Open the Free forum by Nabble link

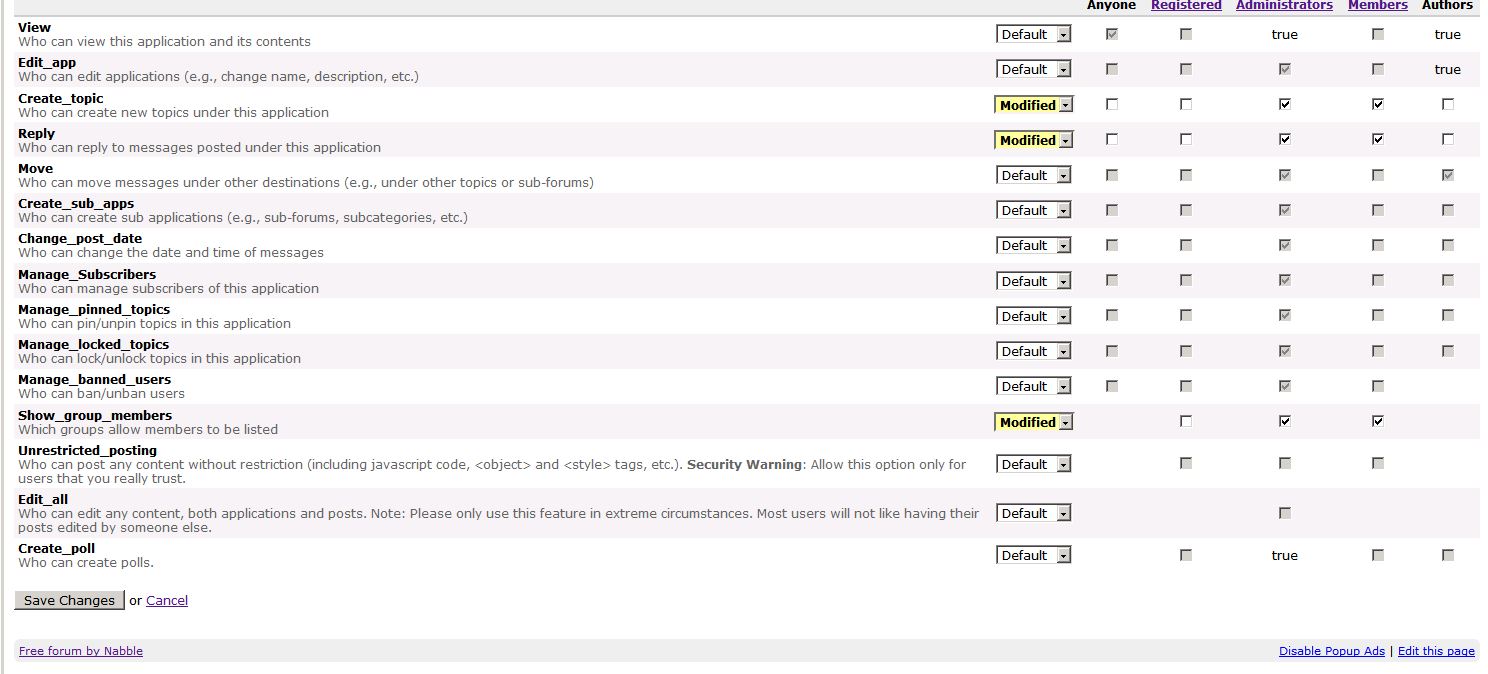[x=81, y=651]
